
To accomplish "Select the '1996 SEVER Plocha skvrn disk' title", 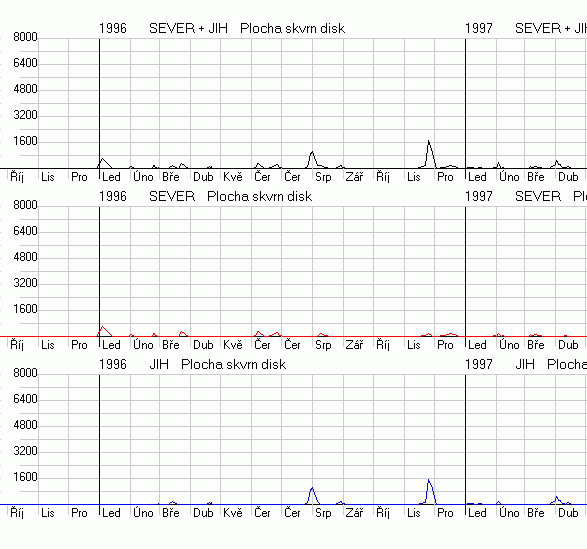I will (x=205, y=197).
